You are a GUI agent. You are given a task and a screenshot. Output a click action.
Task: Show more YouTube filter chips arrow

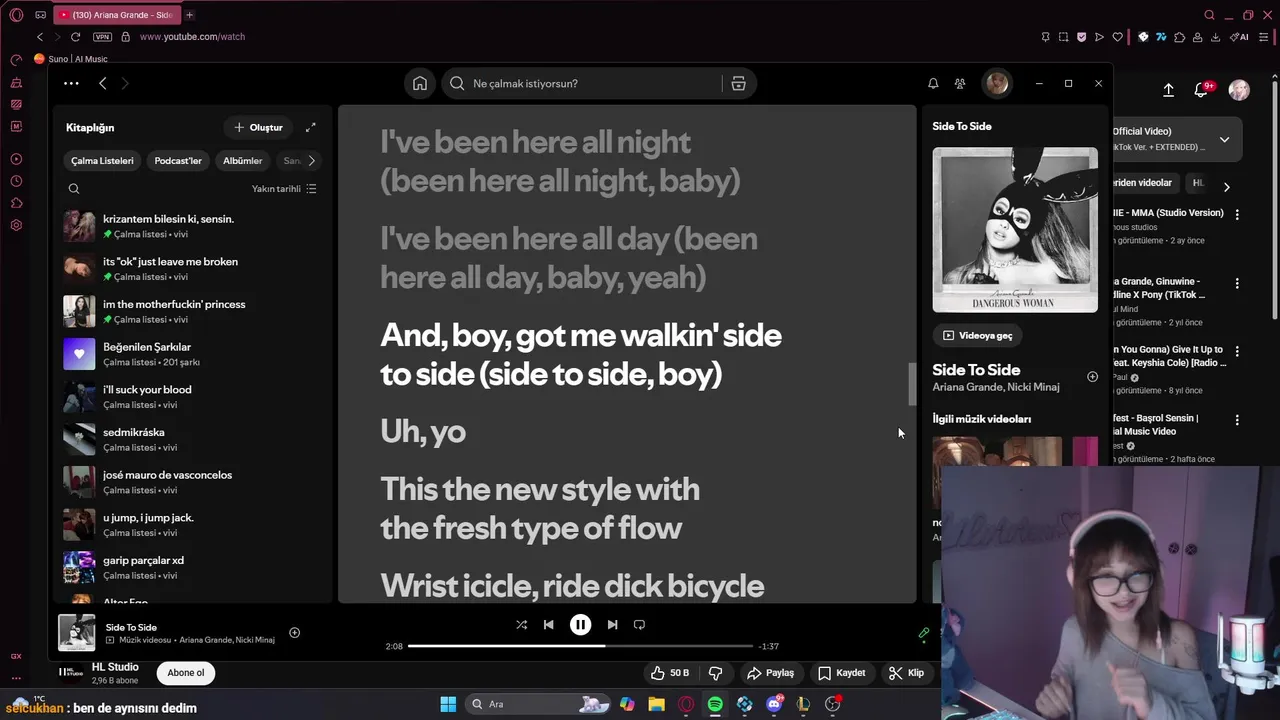[1226, 187]
